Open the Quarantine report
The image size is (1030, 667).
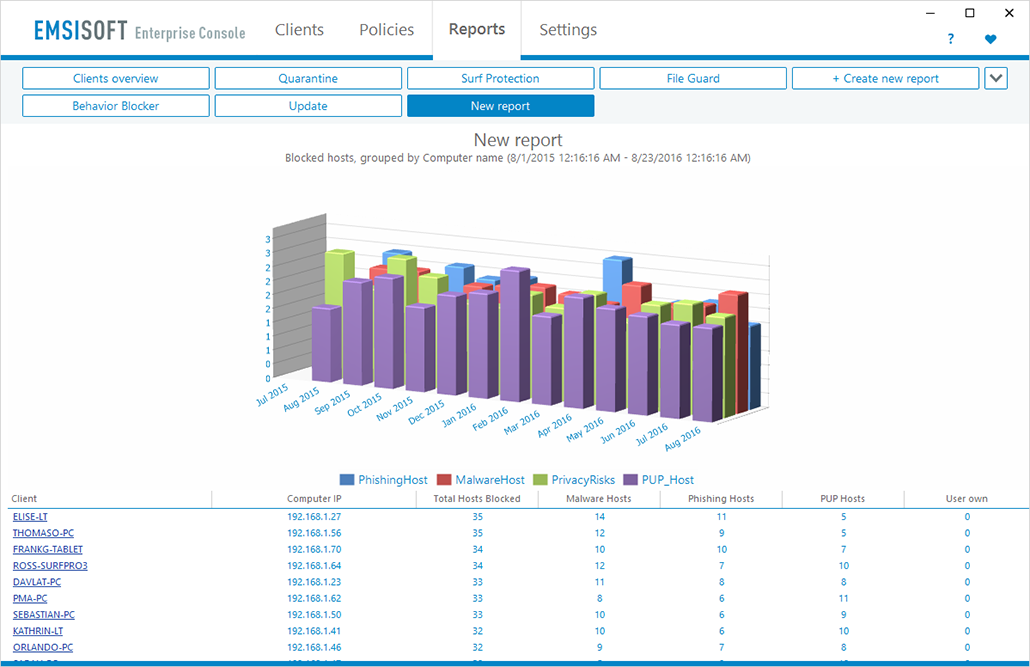(308, 78)
